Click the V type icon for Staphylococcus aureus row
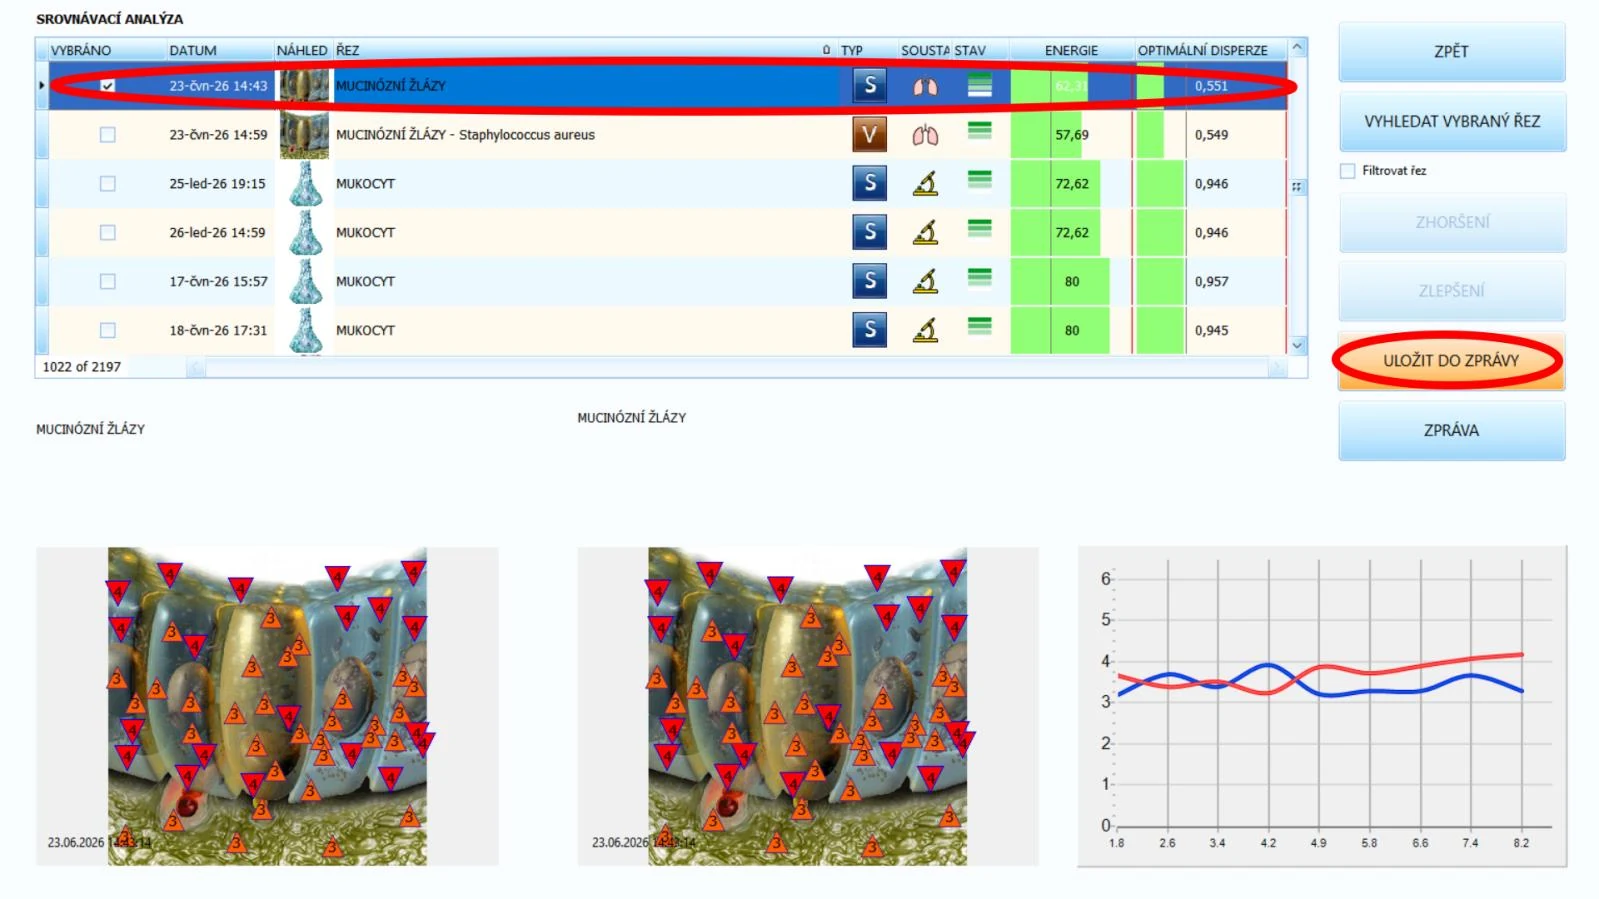This screenshot has width=1599, height=899. 869,134
